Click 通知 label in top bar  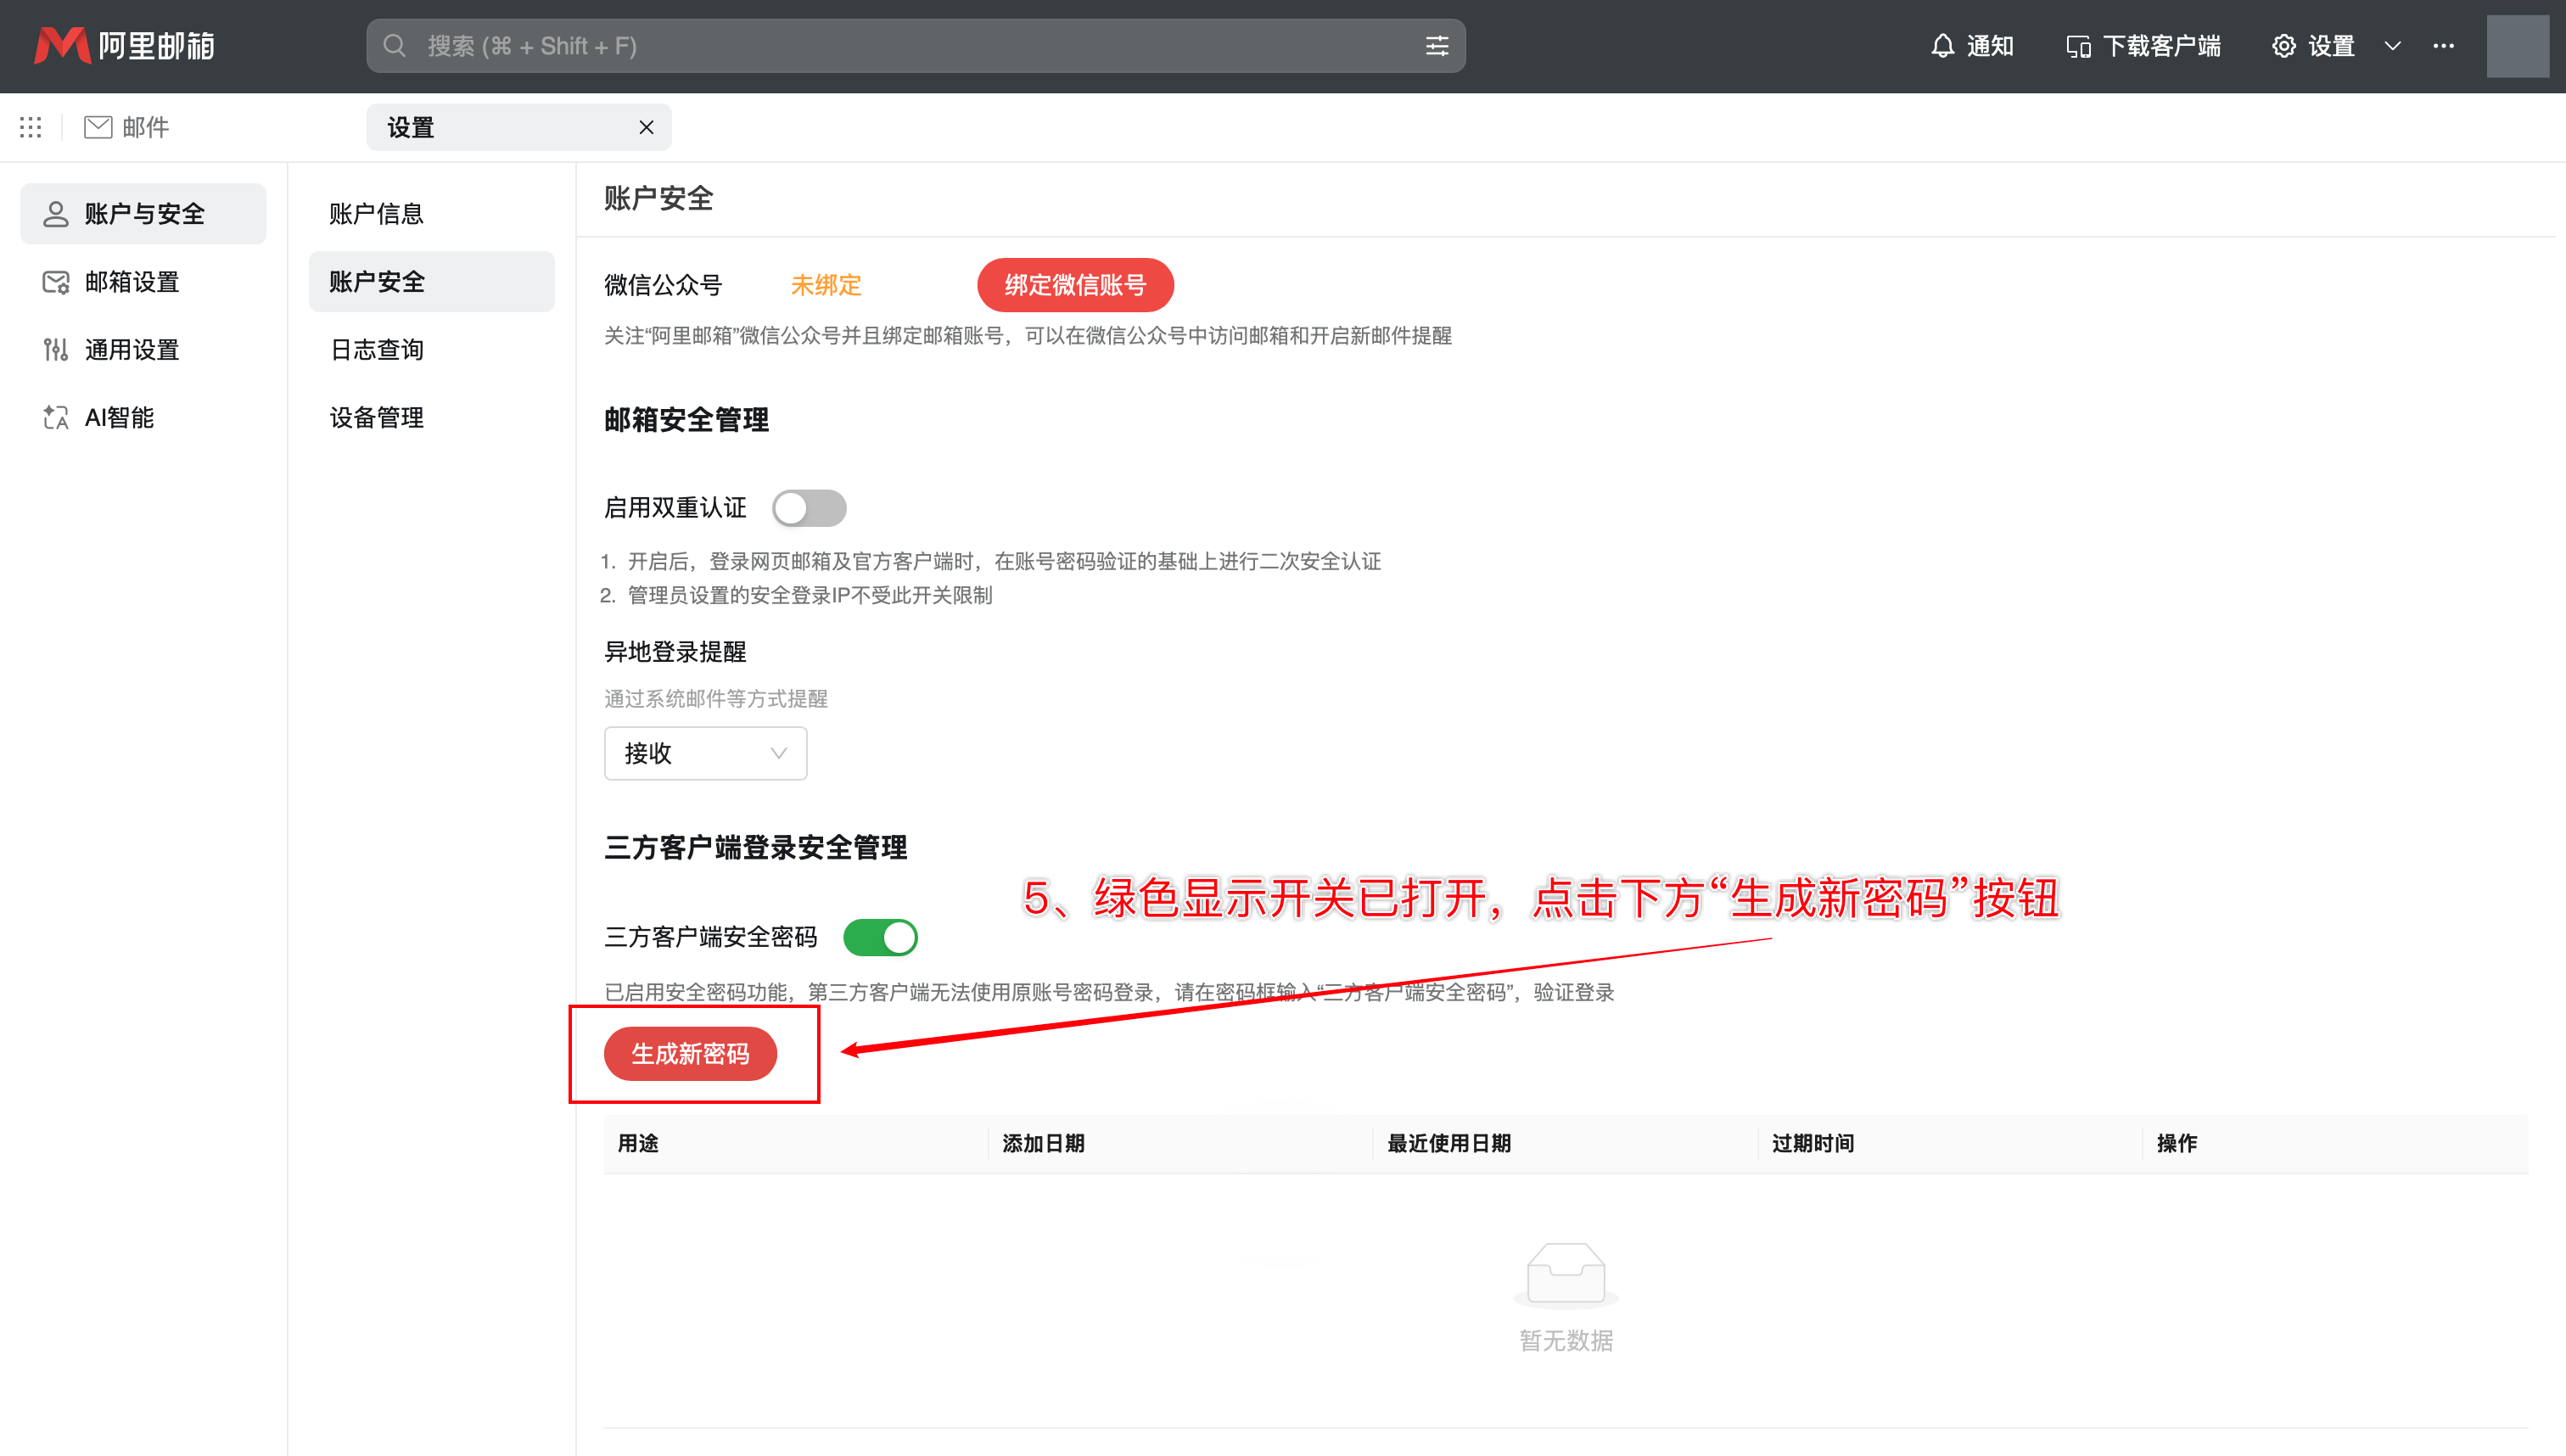click(1990, 46)
